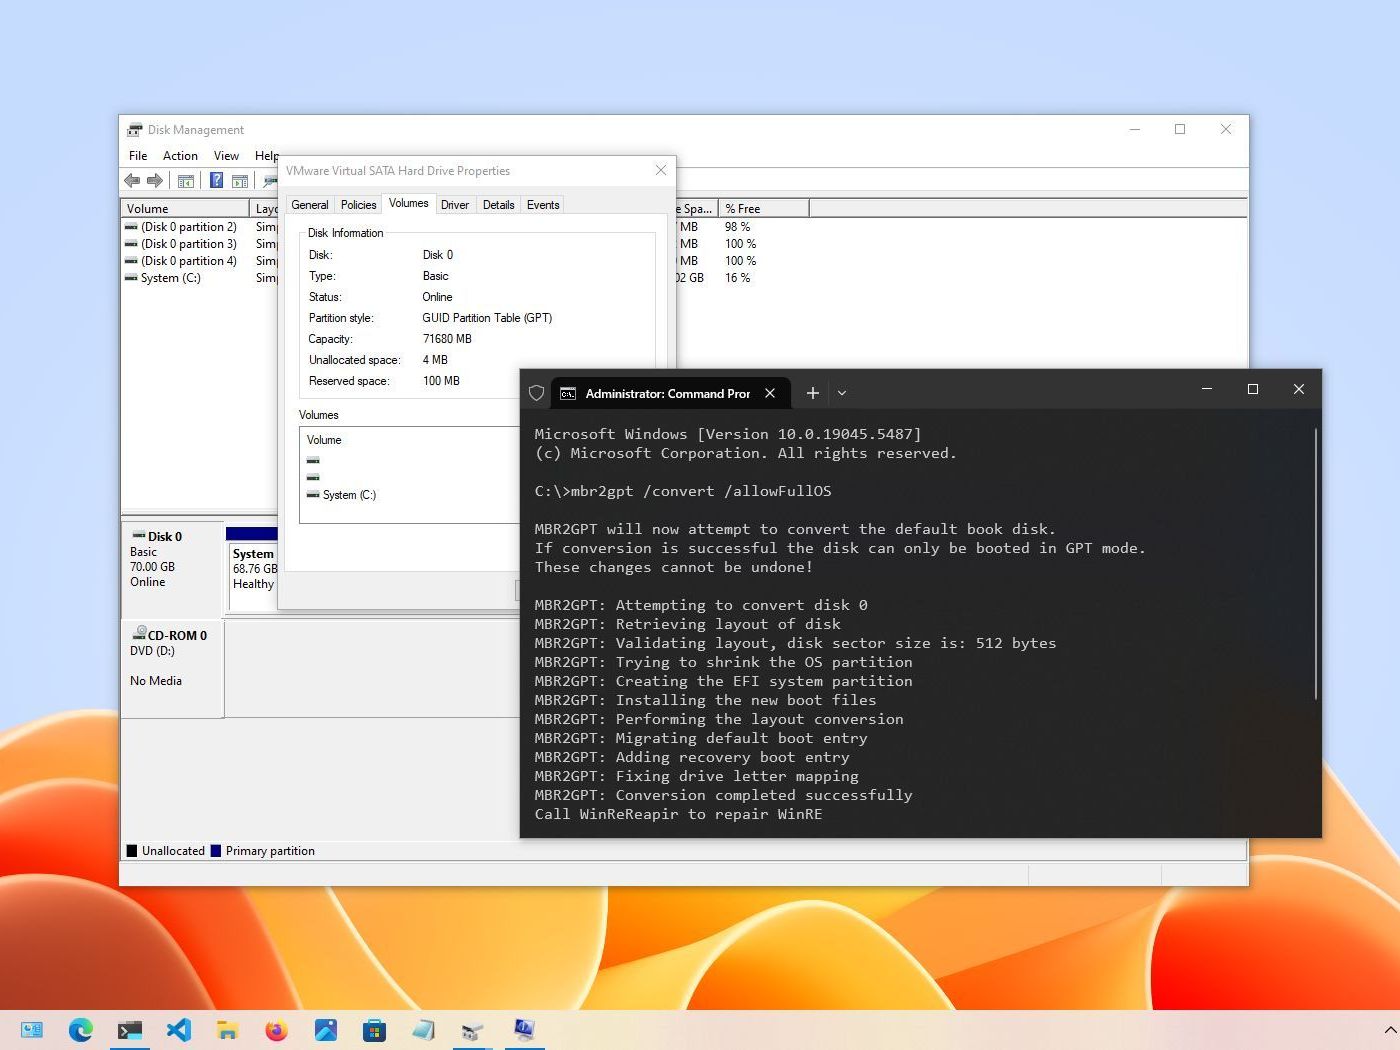Click the '98 %' free value
This screenshot has height=1050, width=1400.
point(738,227)
